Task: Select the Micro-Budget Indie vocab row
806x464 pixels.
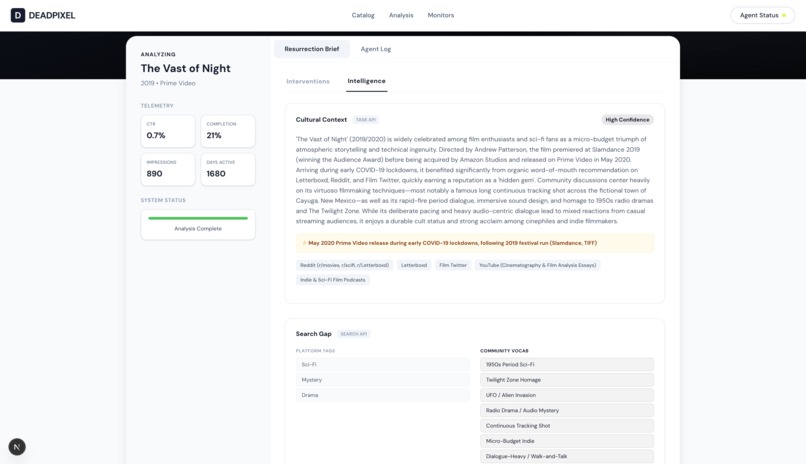Action: point(567,441)
